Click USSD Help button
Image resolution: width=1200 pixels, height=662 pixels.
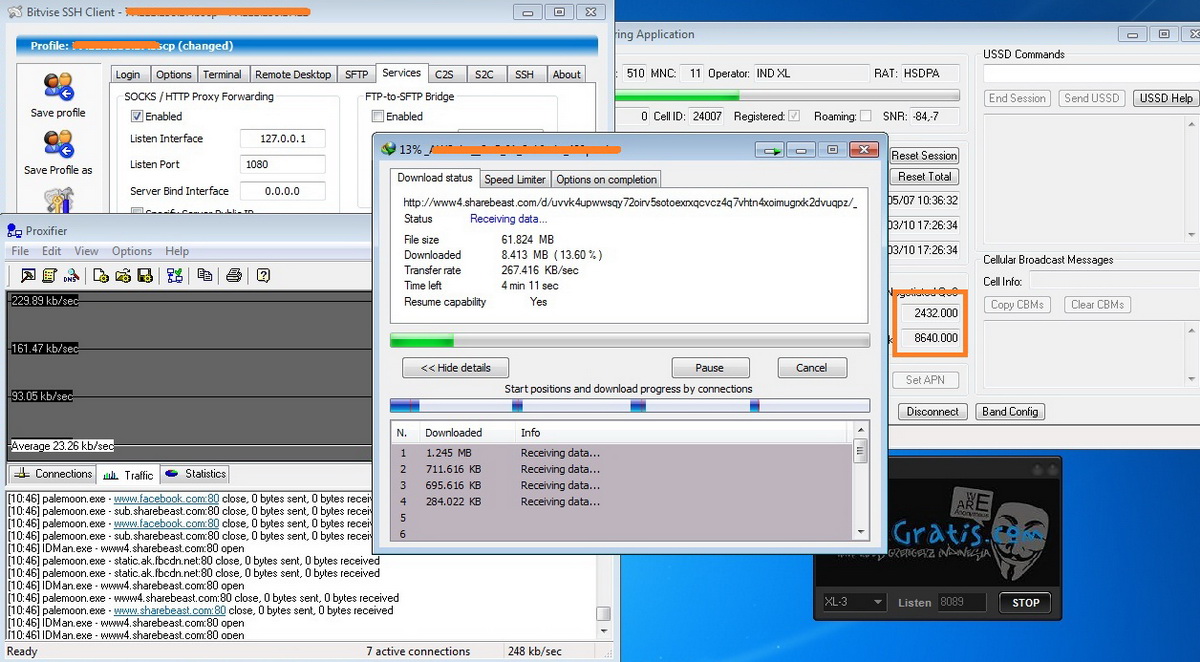(1167, 98)
